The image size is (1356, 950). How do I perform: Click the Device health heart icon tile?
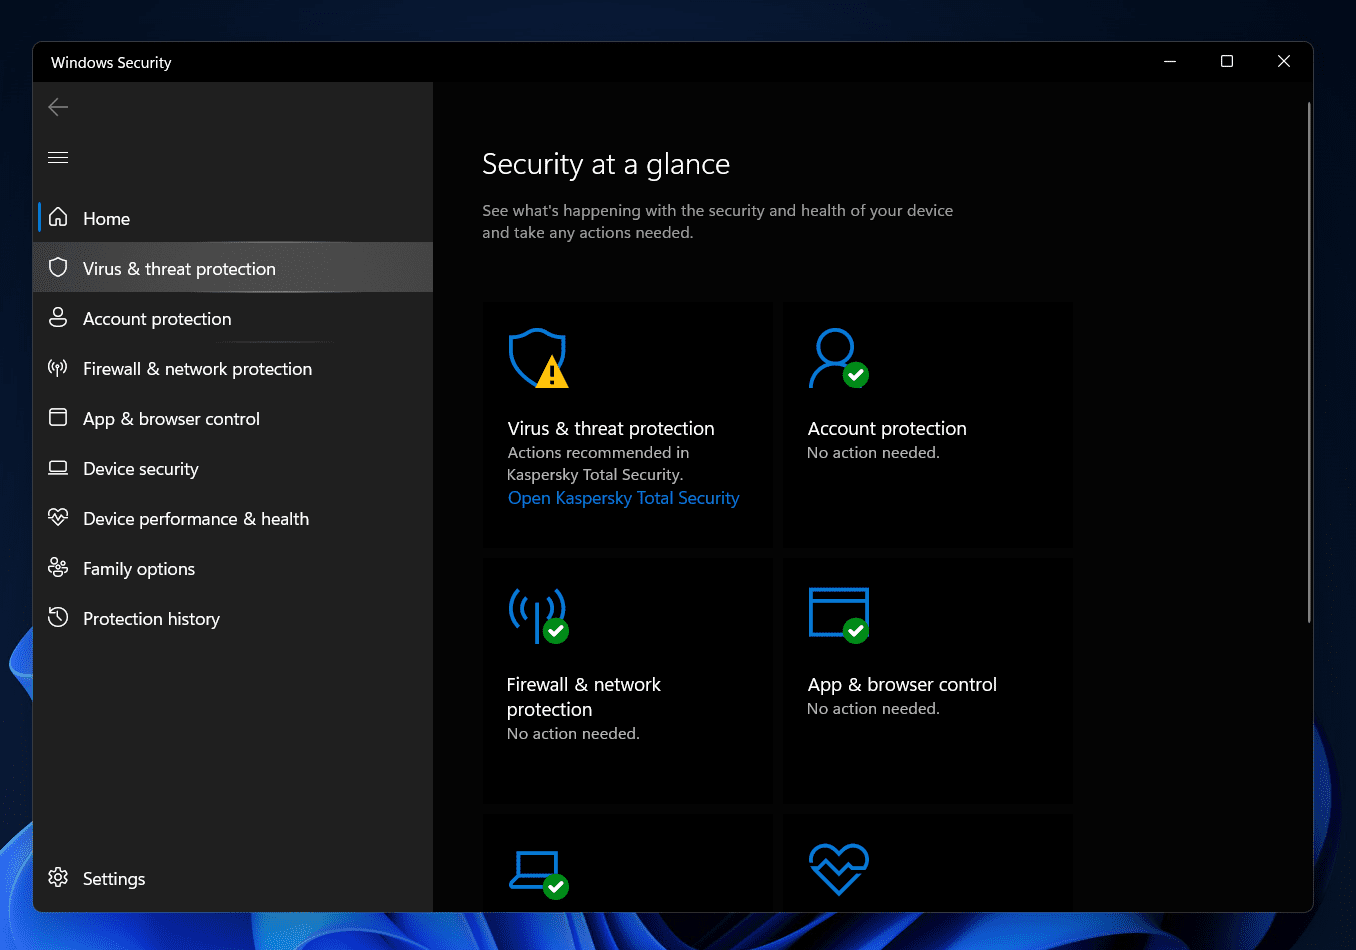[838, 869]
